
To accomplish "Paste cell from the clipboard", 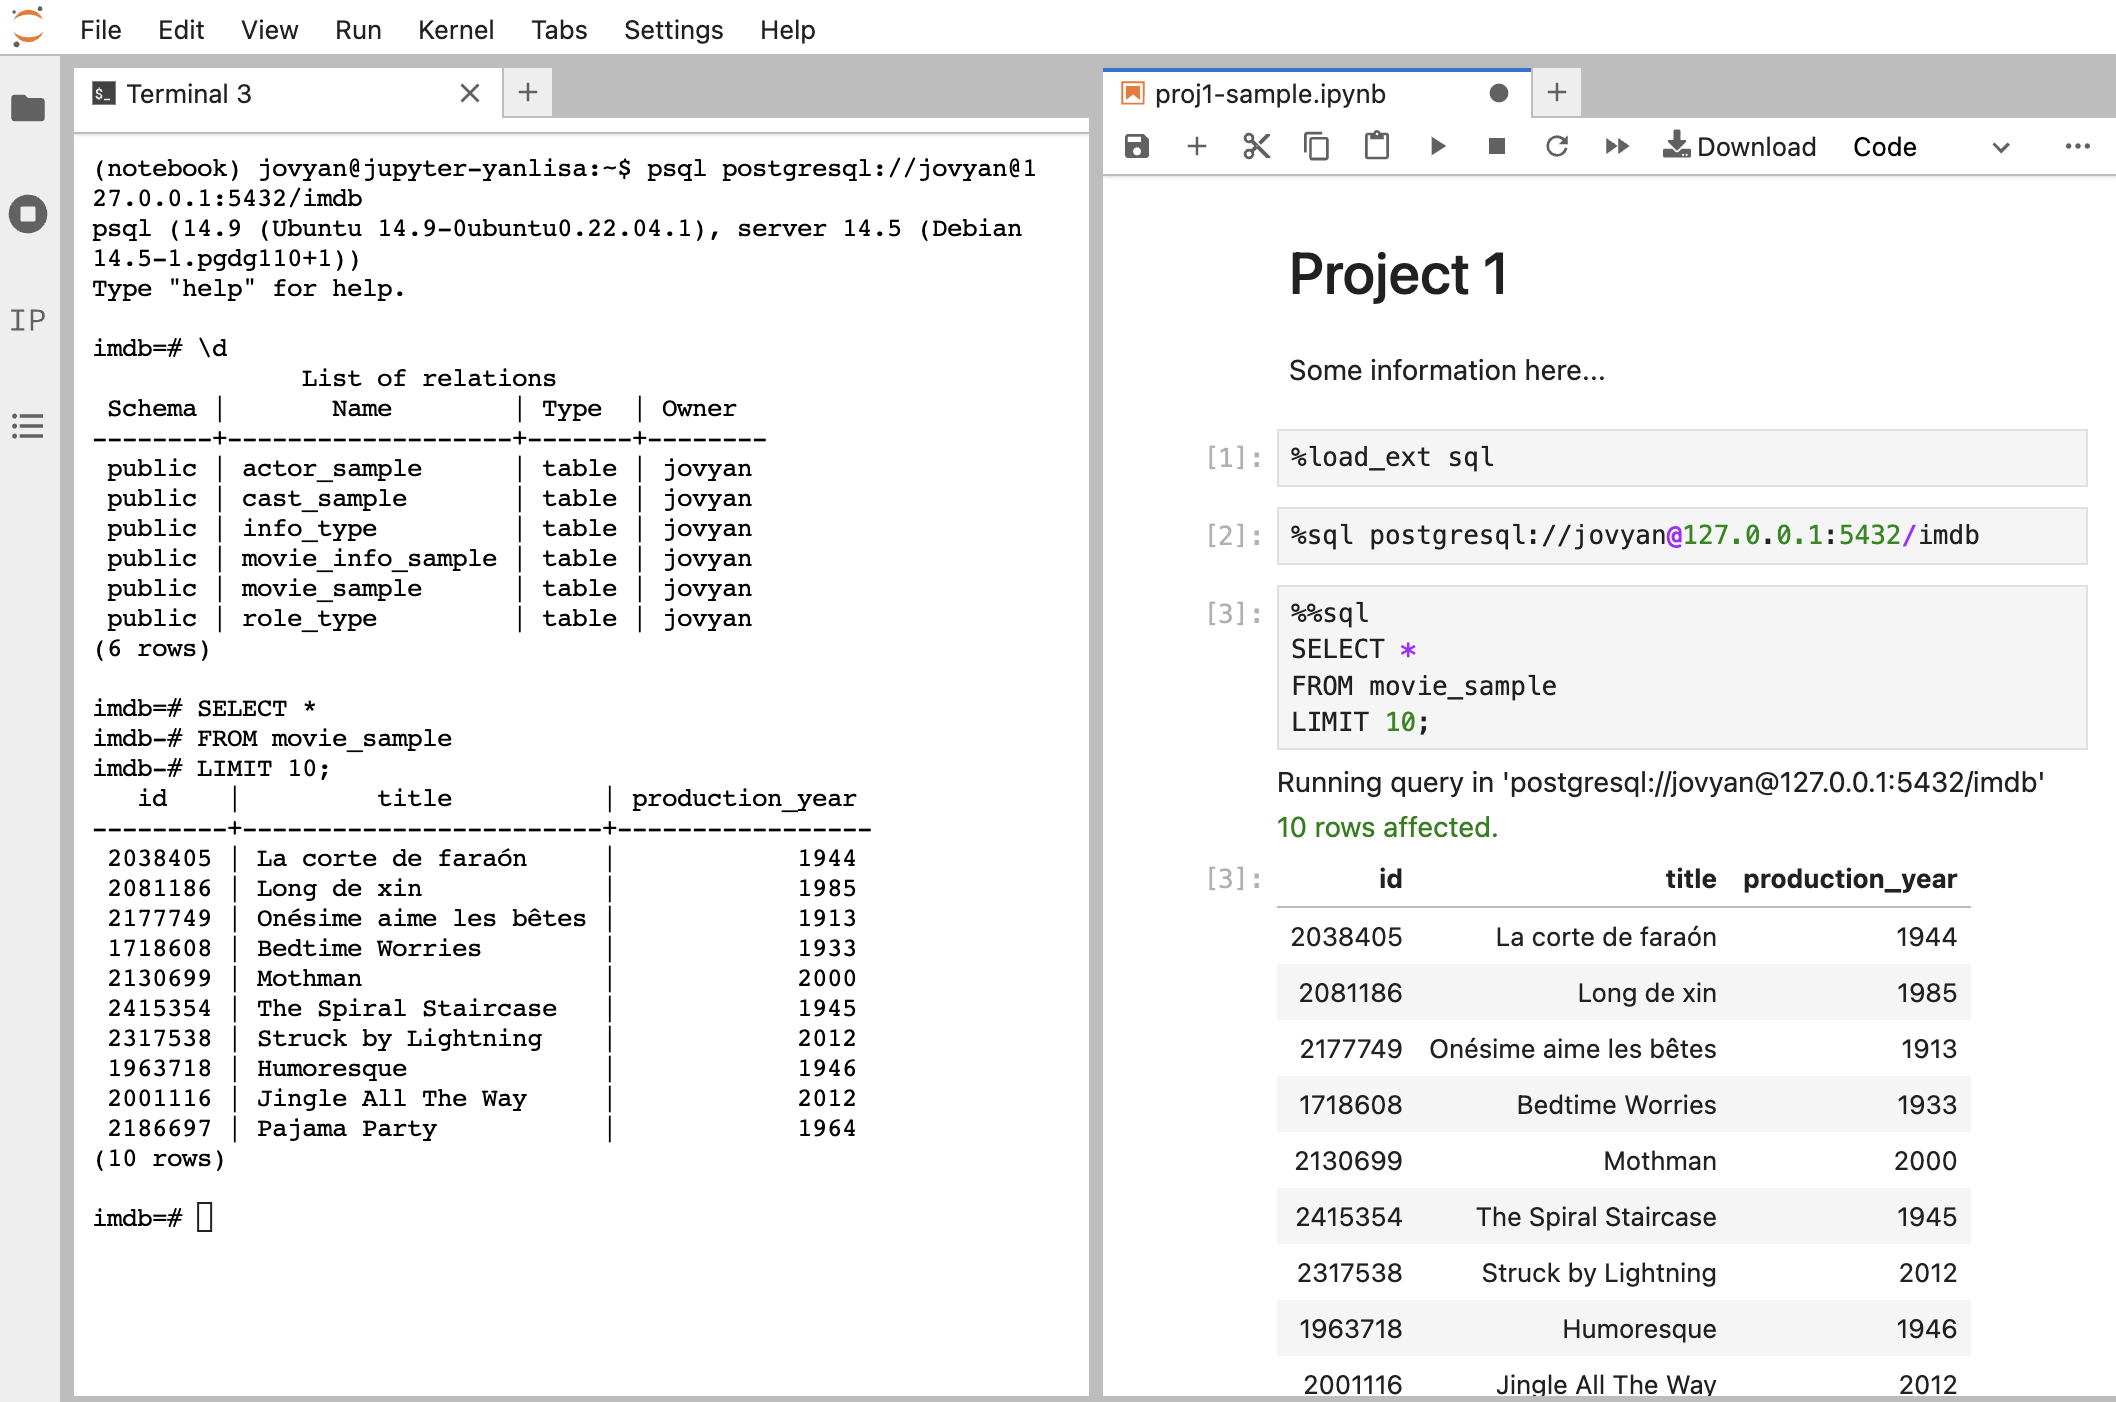I will tap(1376, 147).
